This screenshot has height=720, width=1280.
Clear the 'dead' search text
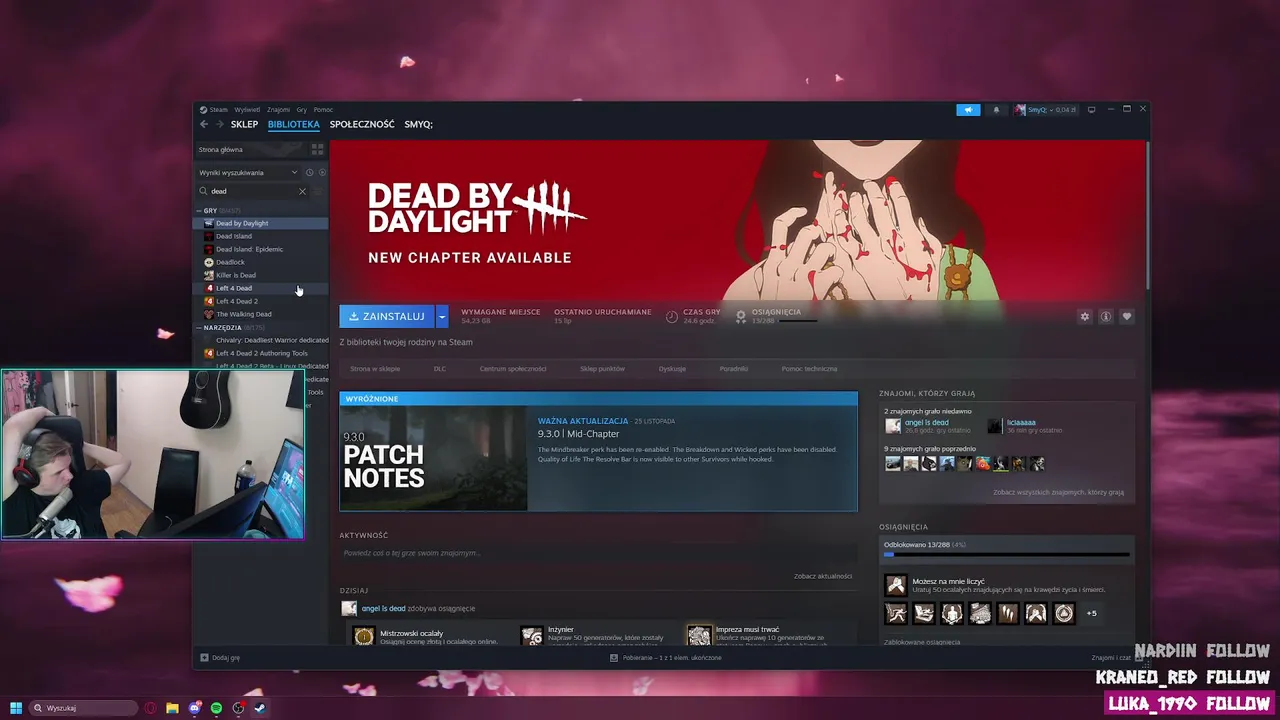[x=302, y=191]
